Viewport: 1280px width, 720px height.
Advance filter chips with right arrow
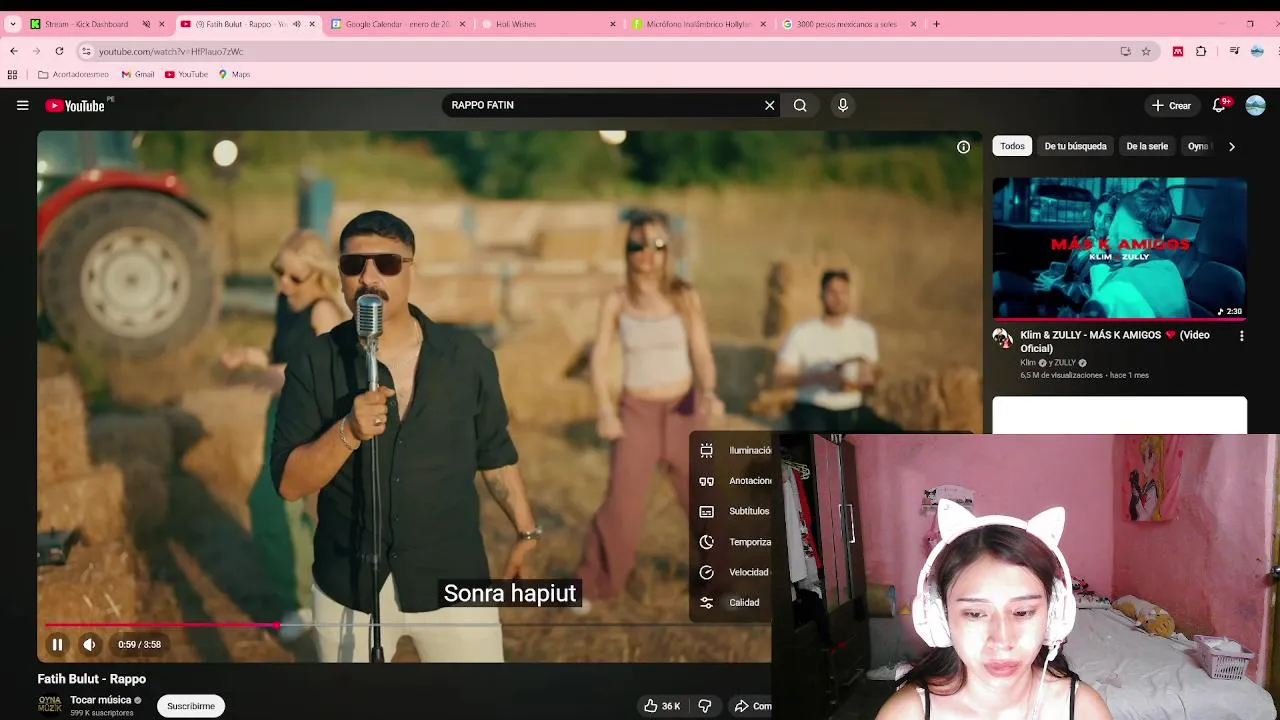pyautogui.click(x=1231, y=146)
